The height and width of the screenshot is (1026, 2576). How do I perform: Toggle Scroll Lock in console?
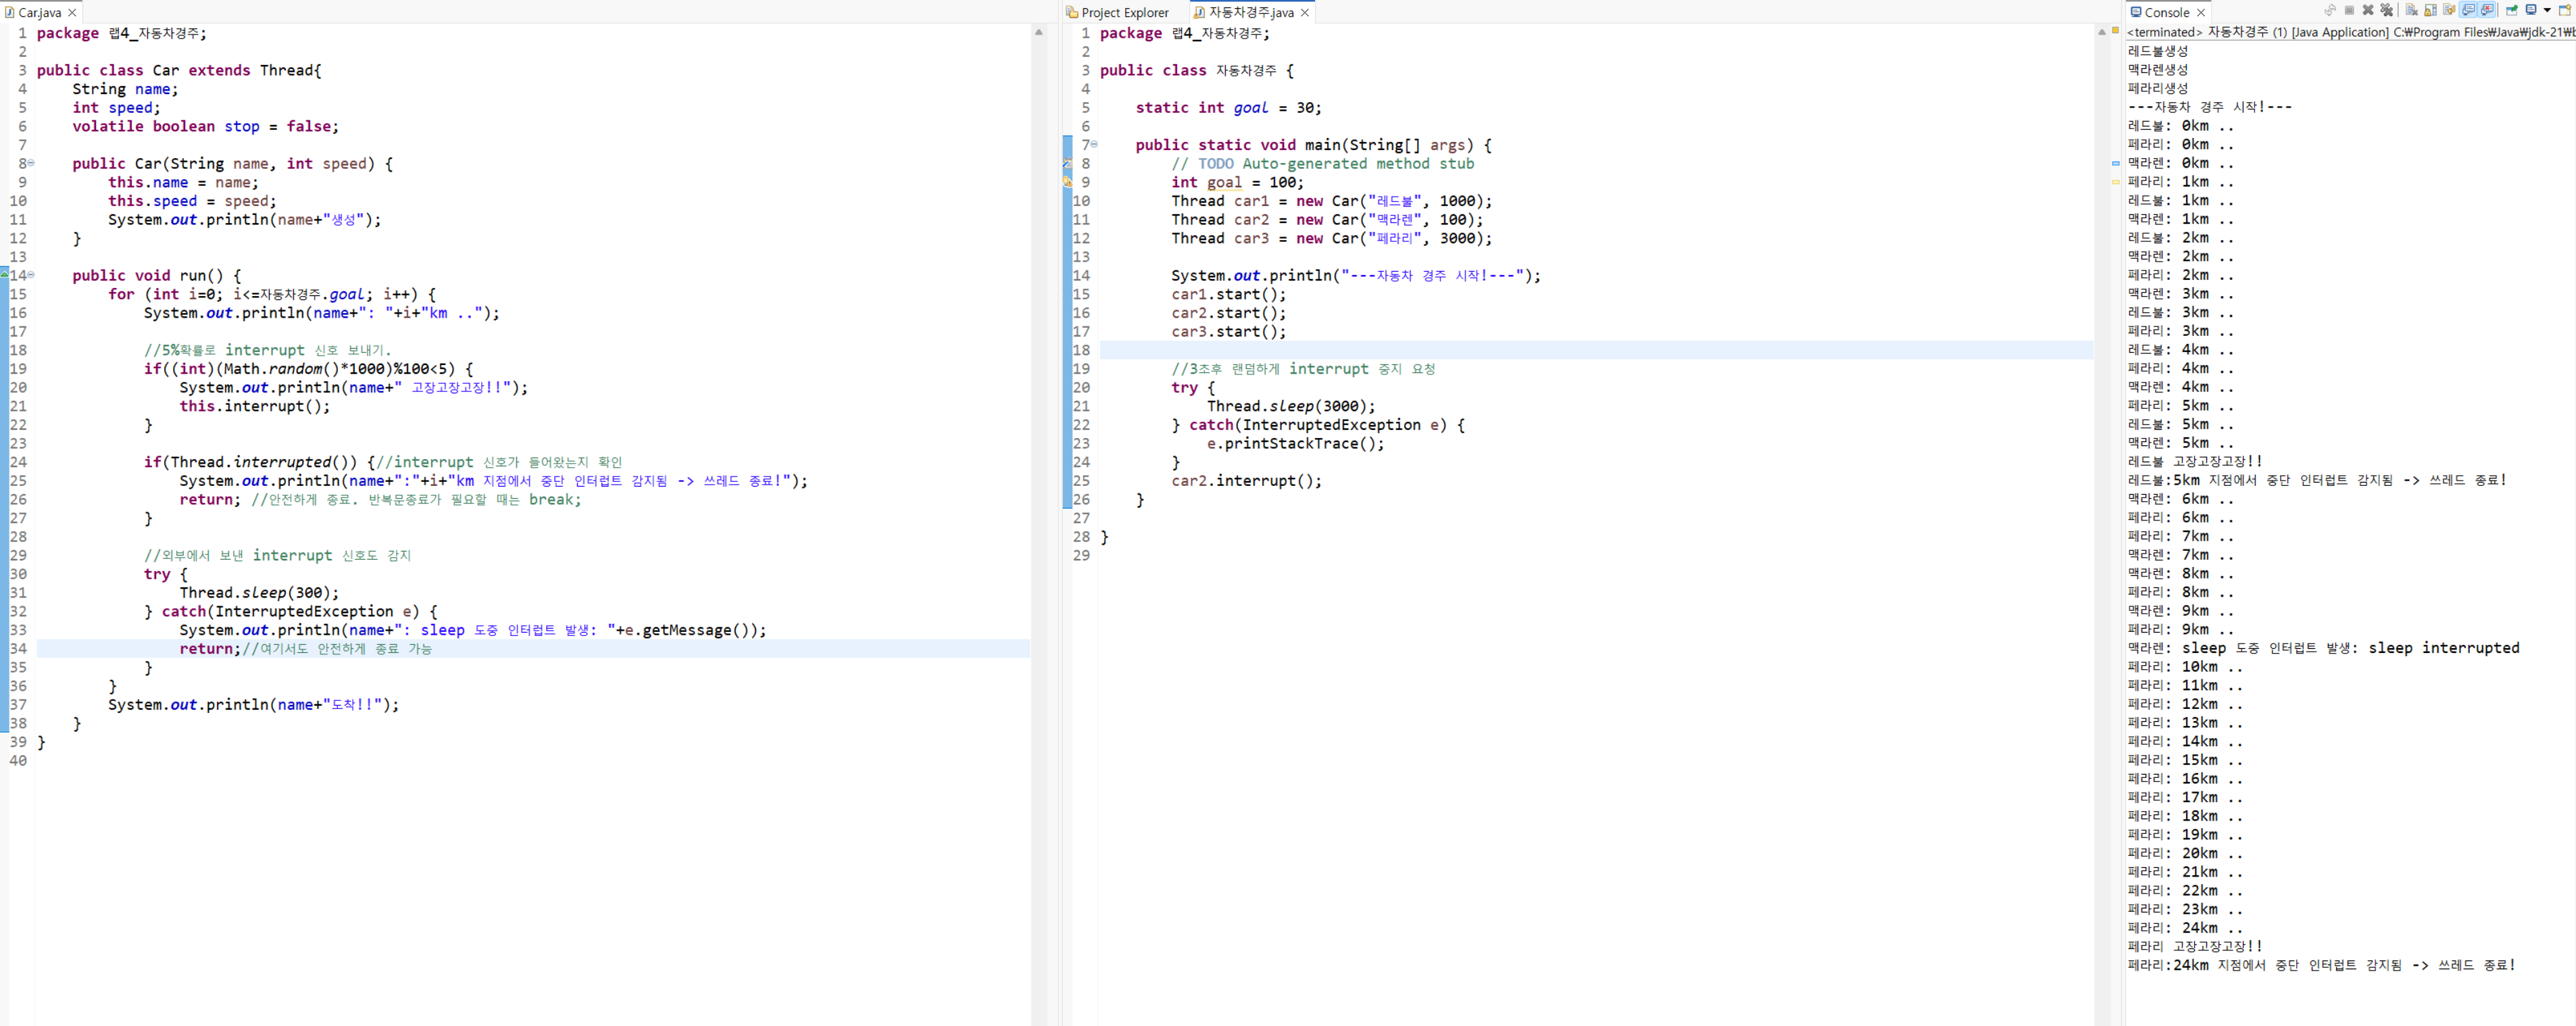click(x=2430, y=10)
